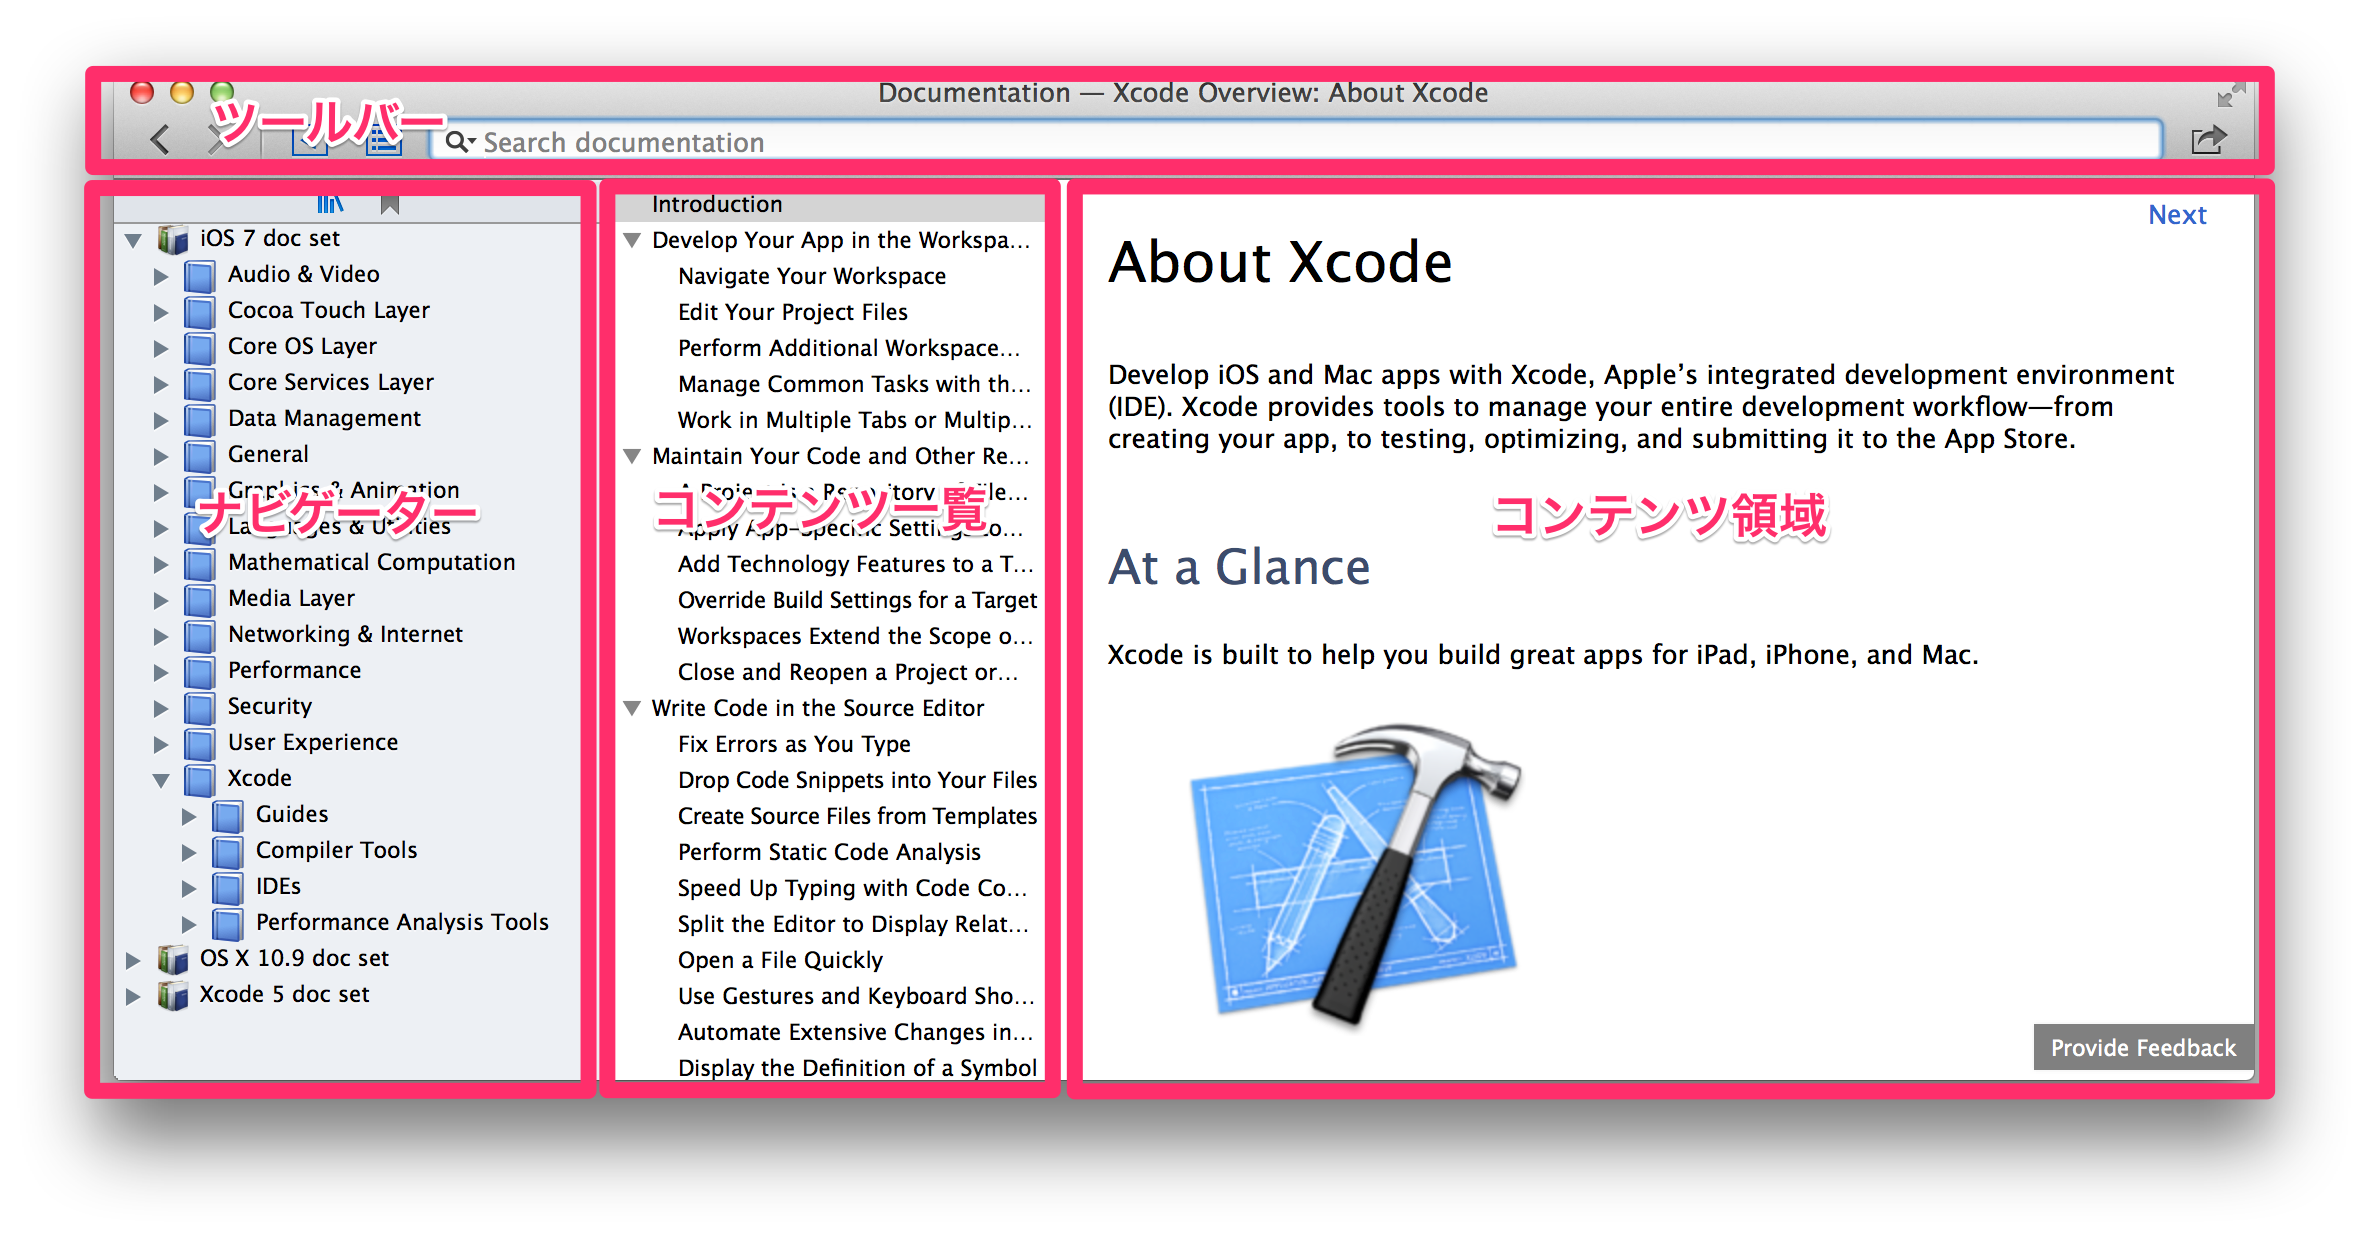Expand the Media Layer triangle
This screenshot has width=2368, height=1238.
click(x=161, y=600)
